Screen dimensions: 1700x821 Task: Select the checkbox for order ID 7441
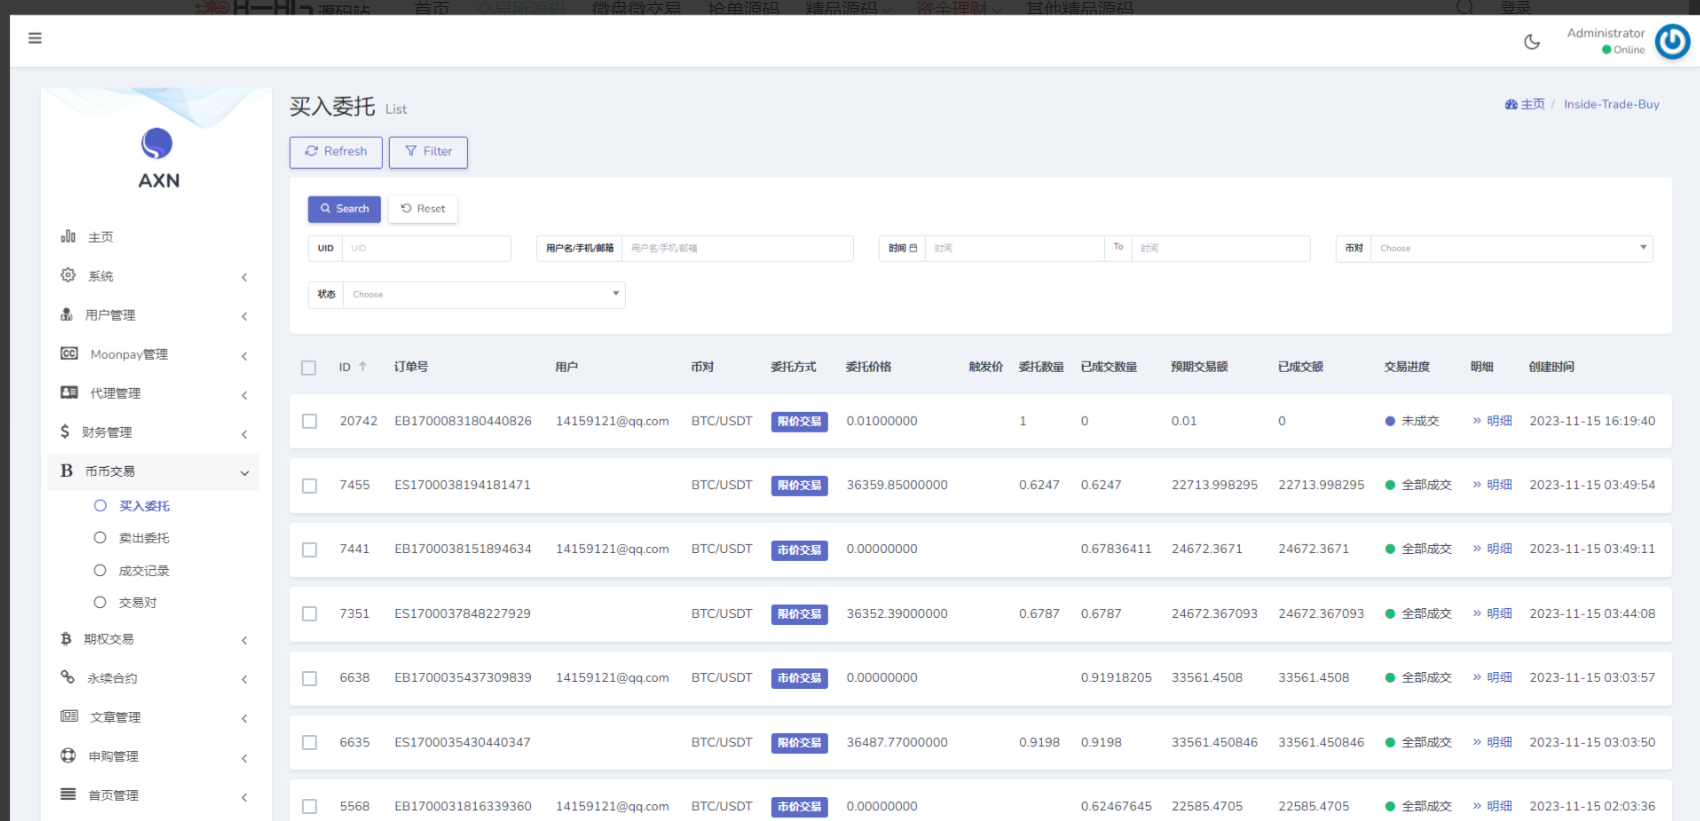click(x=310, y=550)
